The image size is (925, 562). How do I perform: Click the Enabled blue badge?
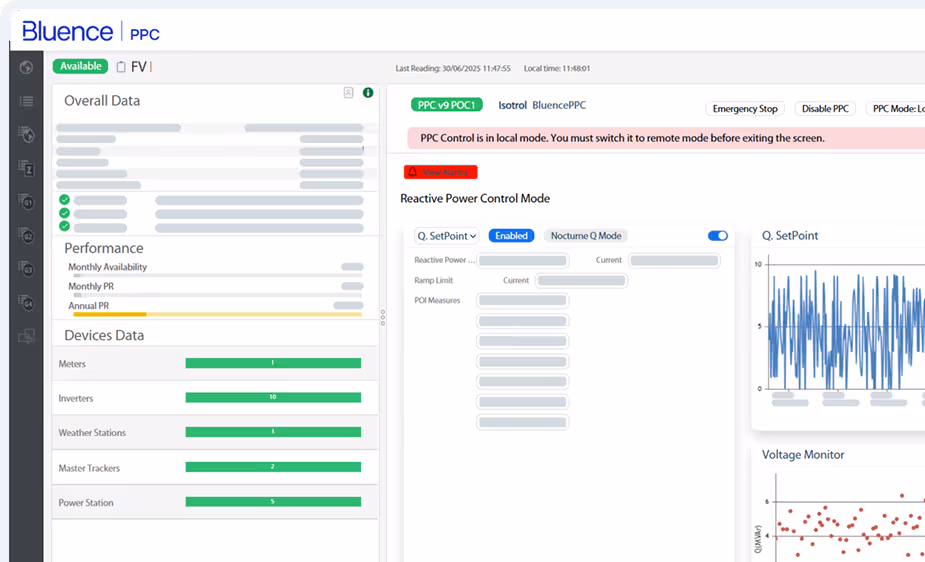click(x=511, y=236)
